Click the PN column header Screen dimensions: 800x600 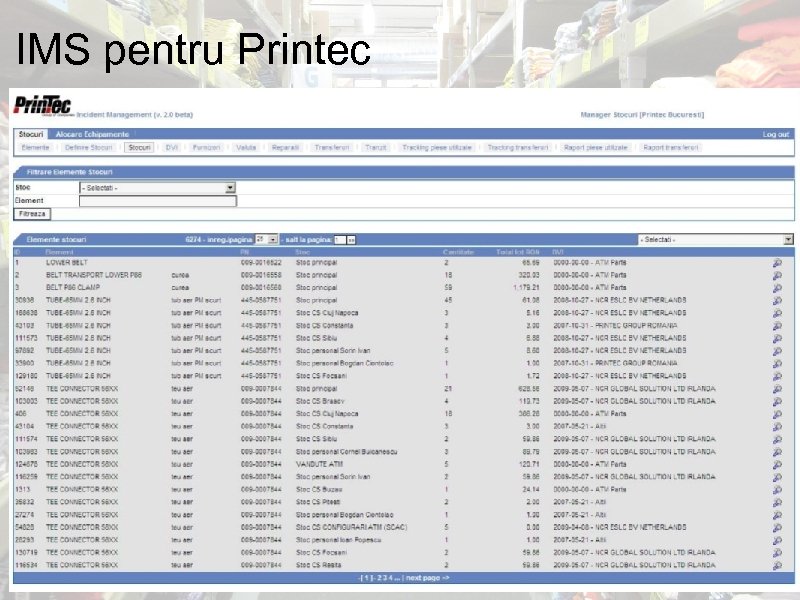244,252
